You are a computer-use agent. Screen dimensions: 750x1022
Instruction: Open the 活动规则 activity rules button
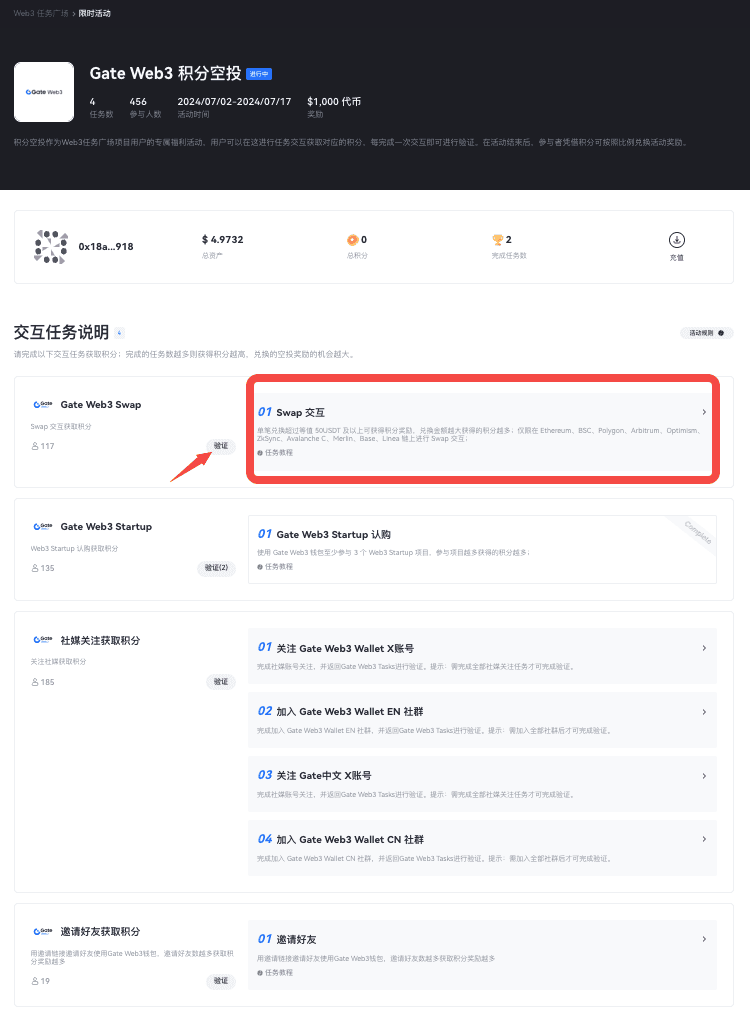click(705, 333)
